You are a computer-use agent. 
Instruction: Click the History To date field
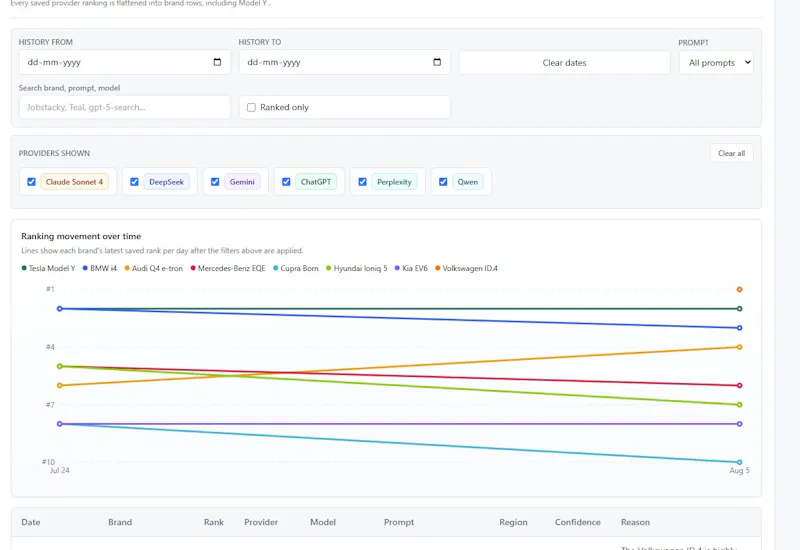(344, 62)
